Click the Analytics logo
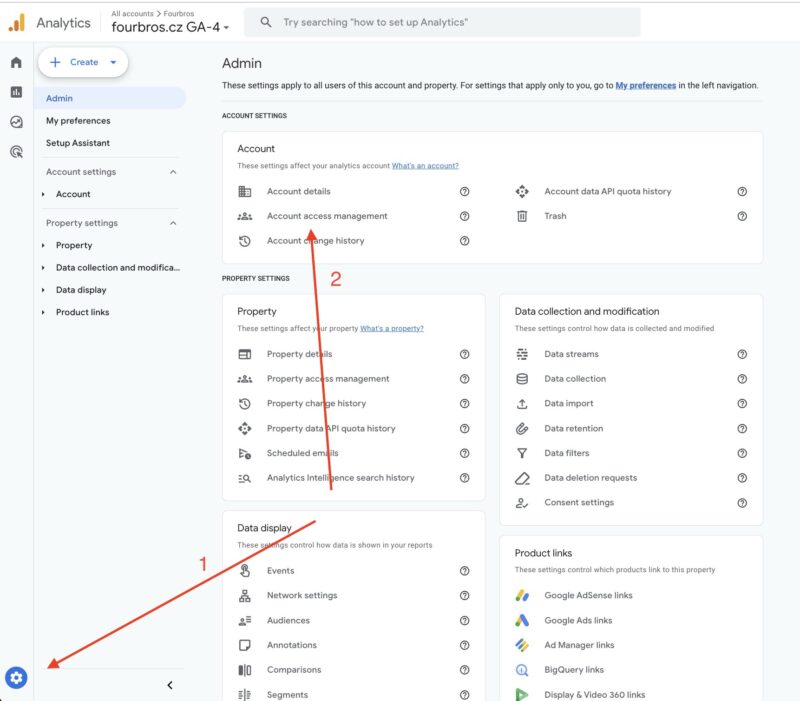 click(x=17, y=22)
